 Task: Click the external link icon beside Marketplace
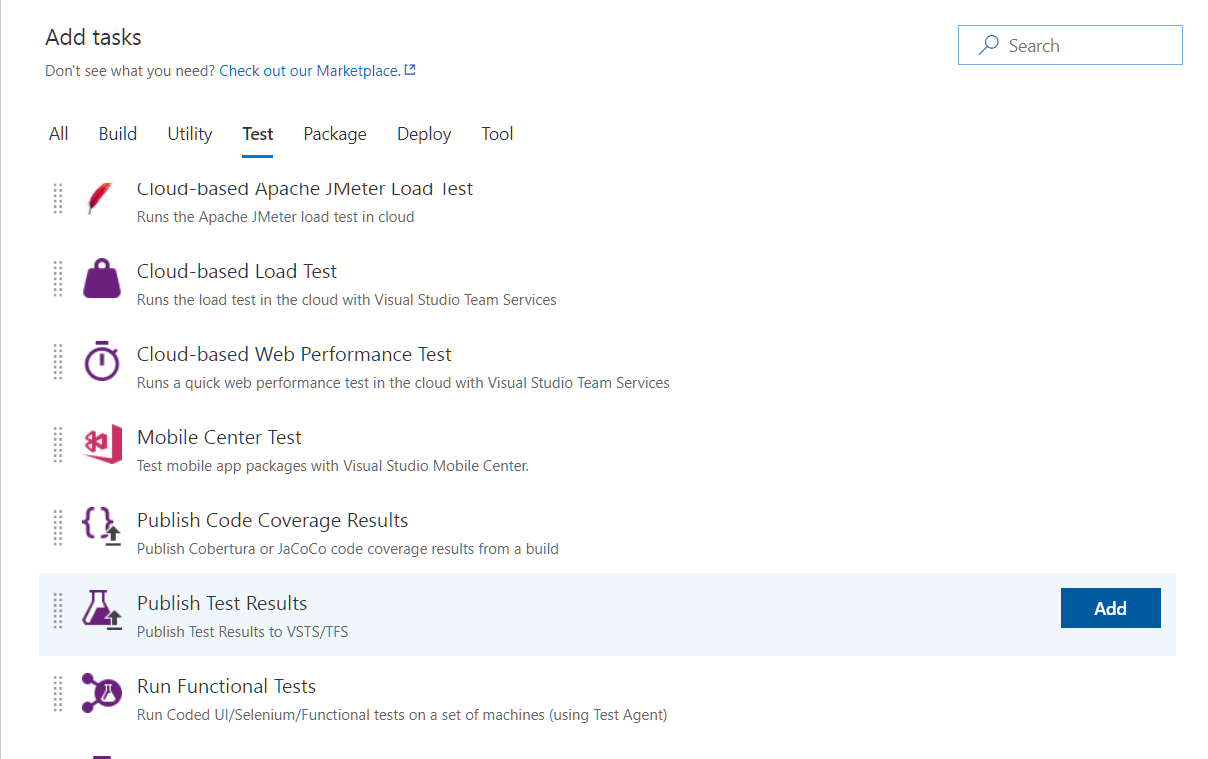coord(410,70)
